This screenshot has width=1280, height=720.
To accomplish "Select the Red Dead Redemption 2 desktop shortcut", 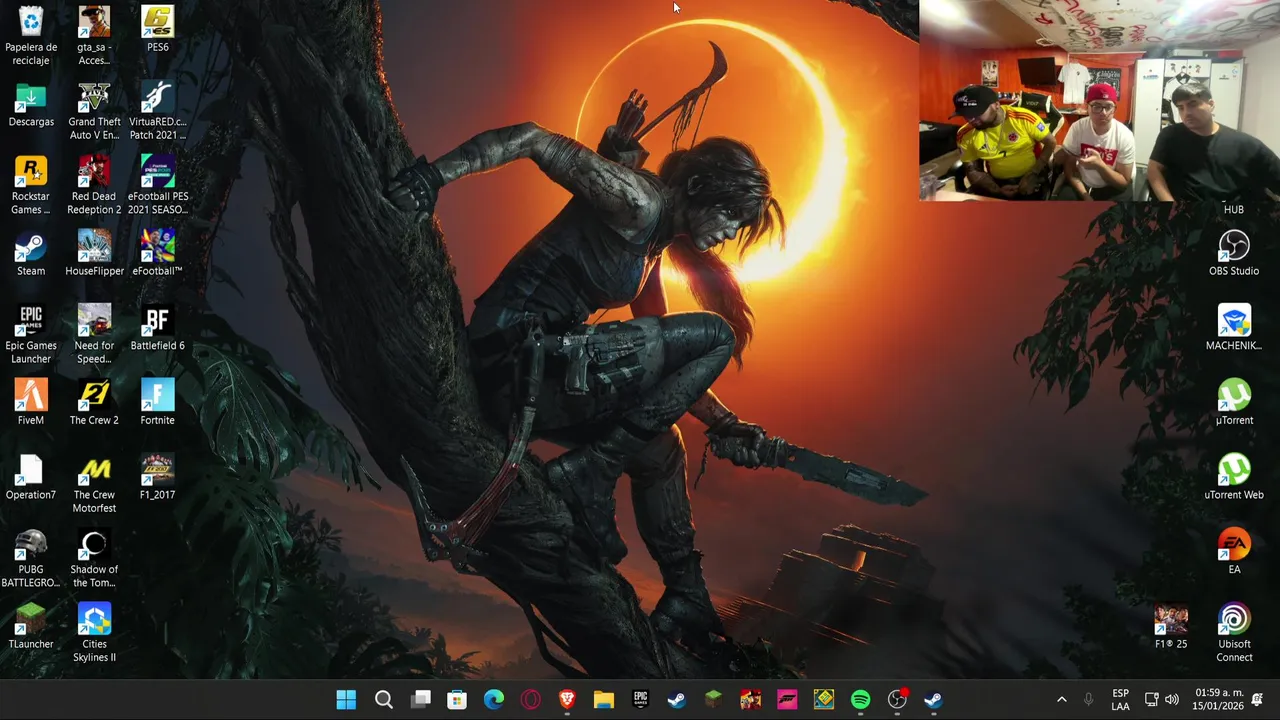I will (x=94, y=185).
